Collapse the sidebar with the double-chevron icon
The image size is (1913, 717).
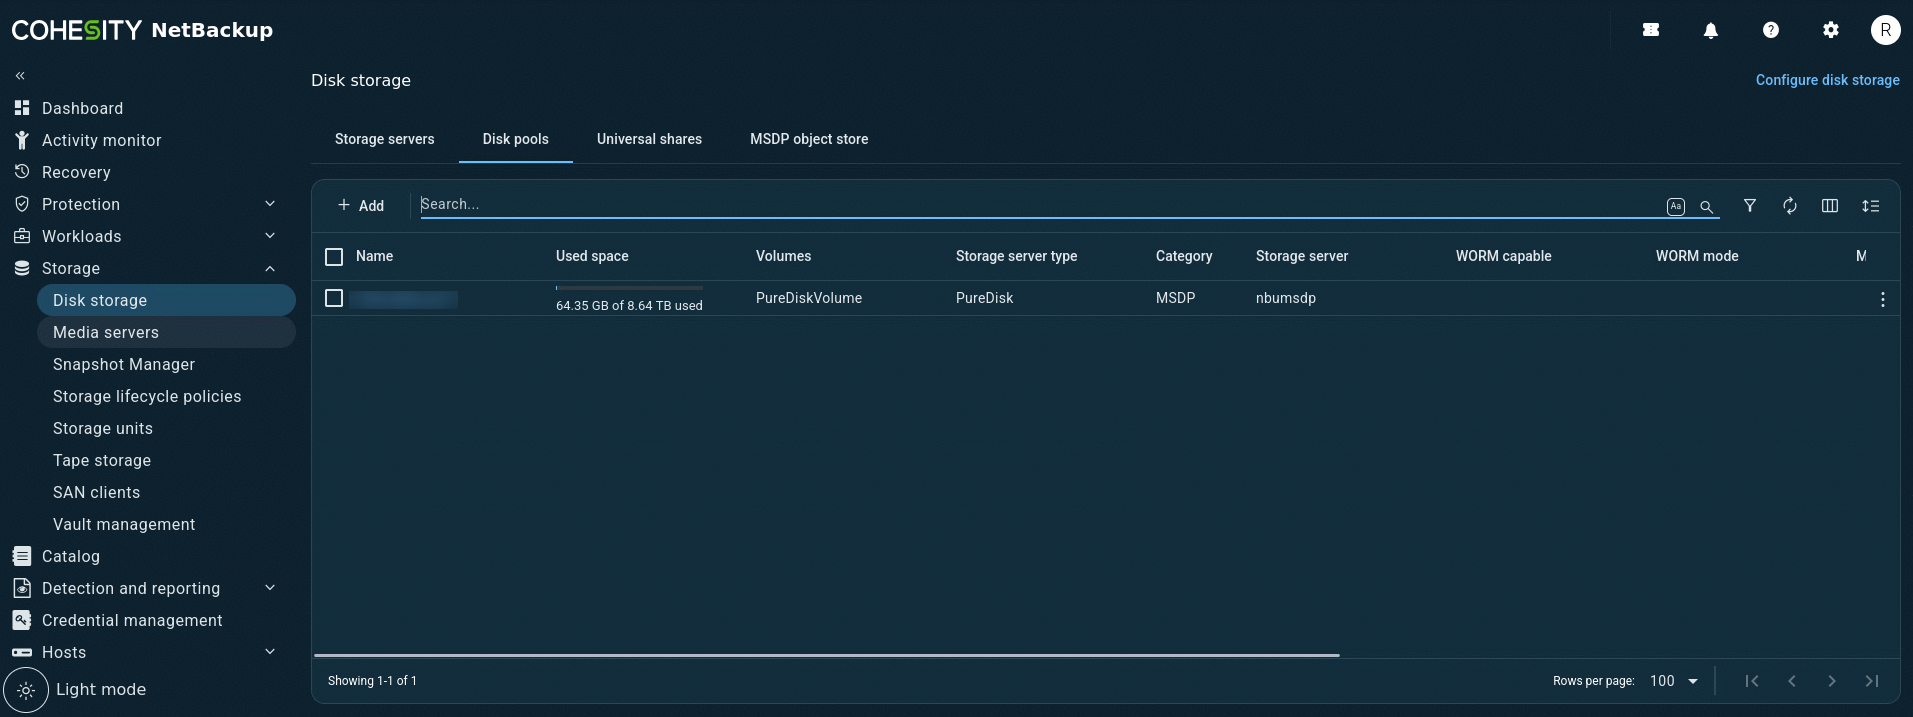point(20,76)
